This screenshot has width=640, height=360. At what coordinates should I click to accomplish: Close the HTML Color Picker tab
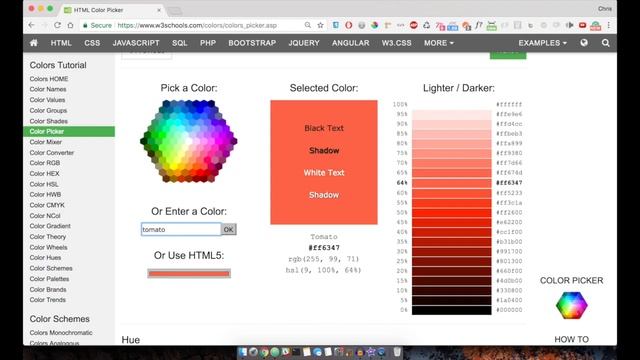[x=159, y=10]
